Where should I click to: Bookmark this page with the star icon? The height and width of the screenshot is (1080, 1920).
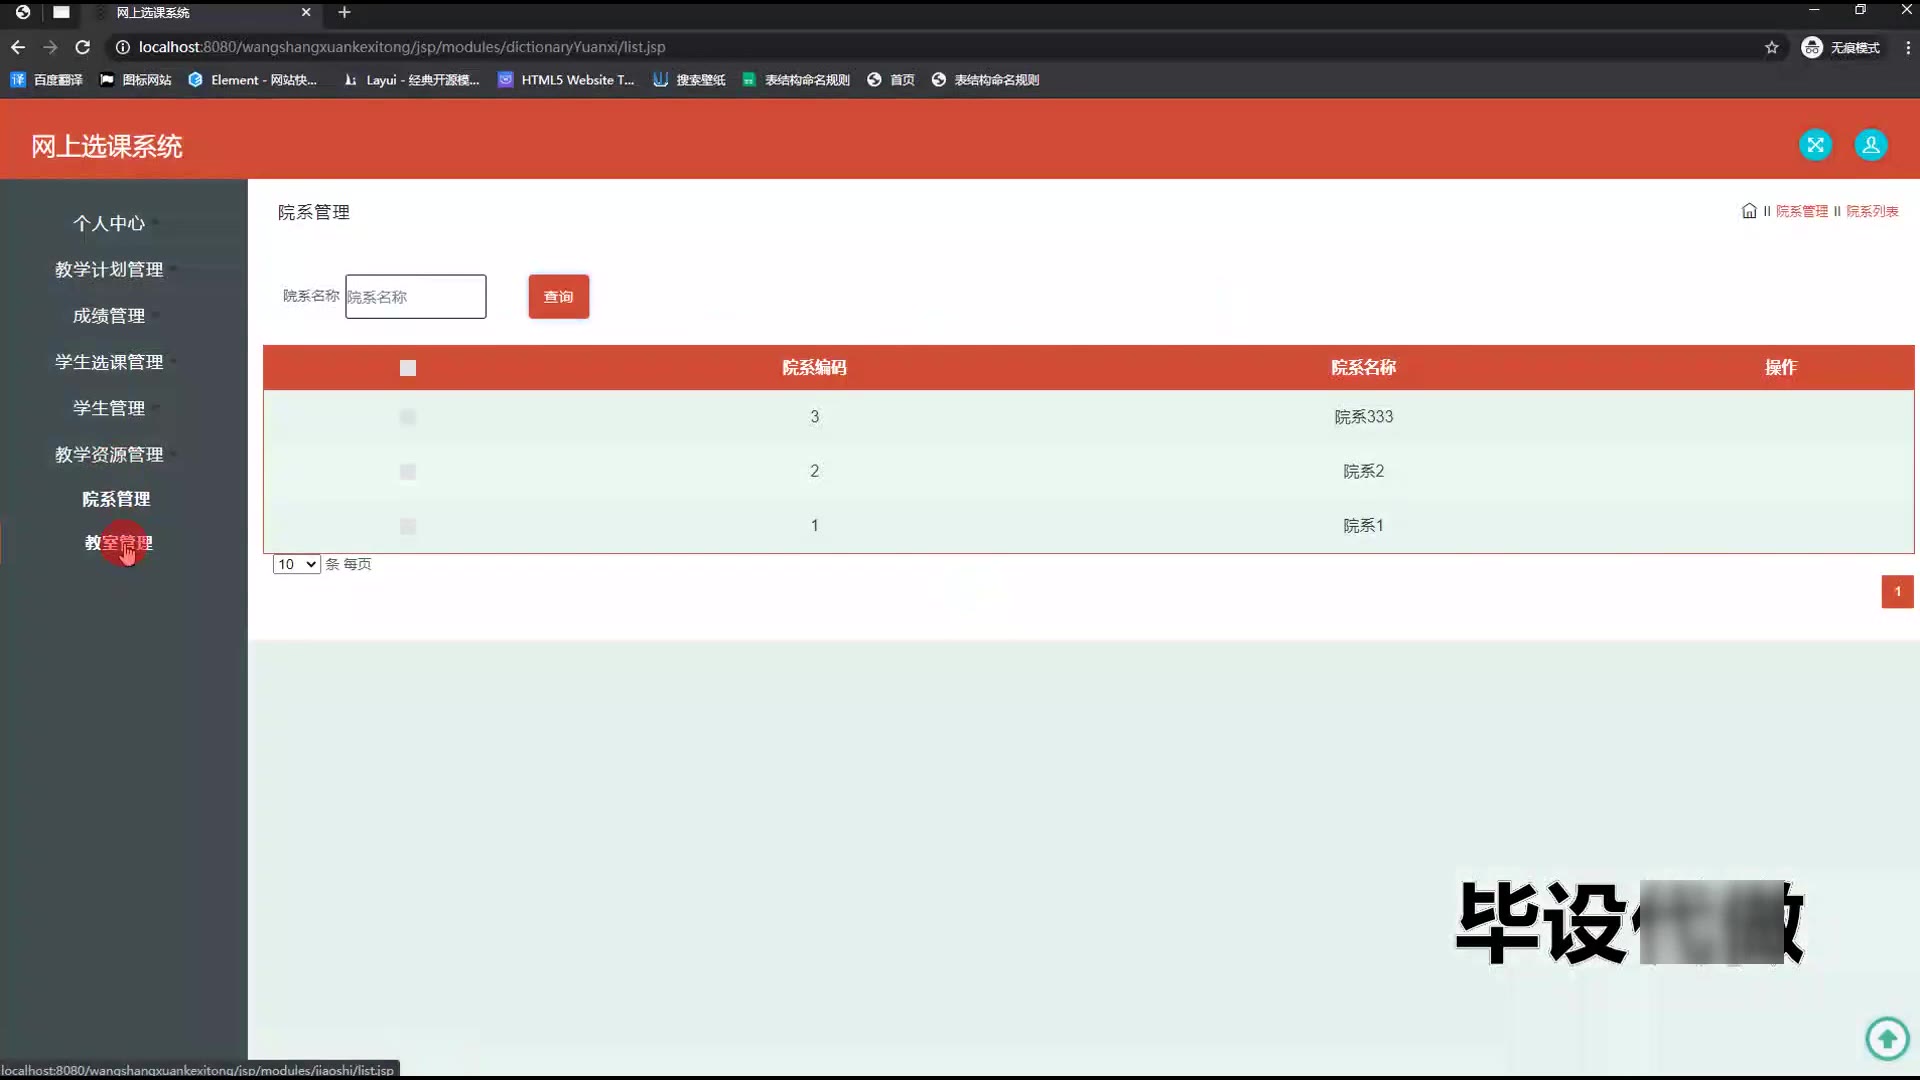click(1771, 47)
